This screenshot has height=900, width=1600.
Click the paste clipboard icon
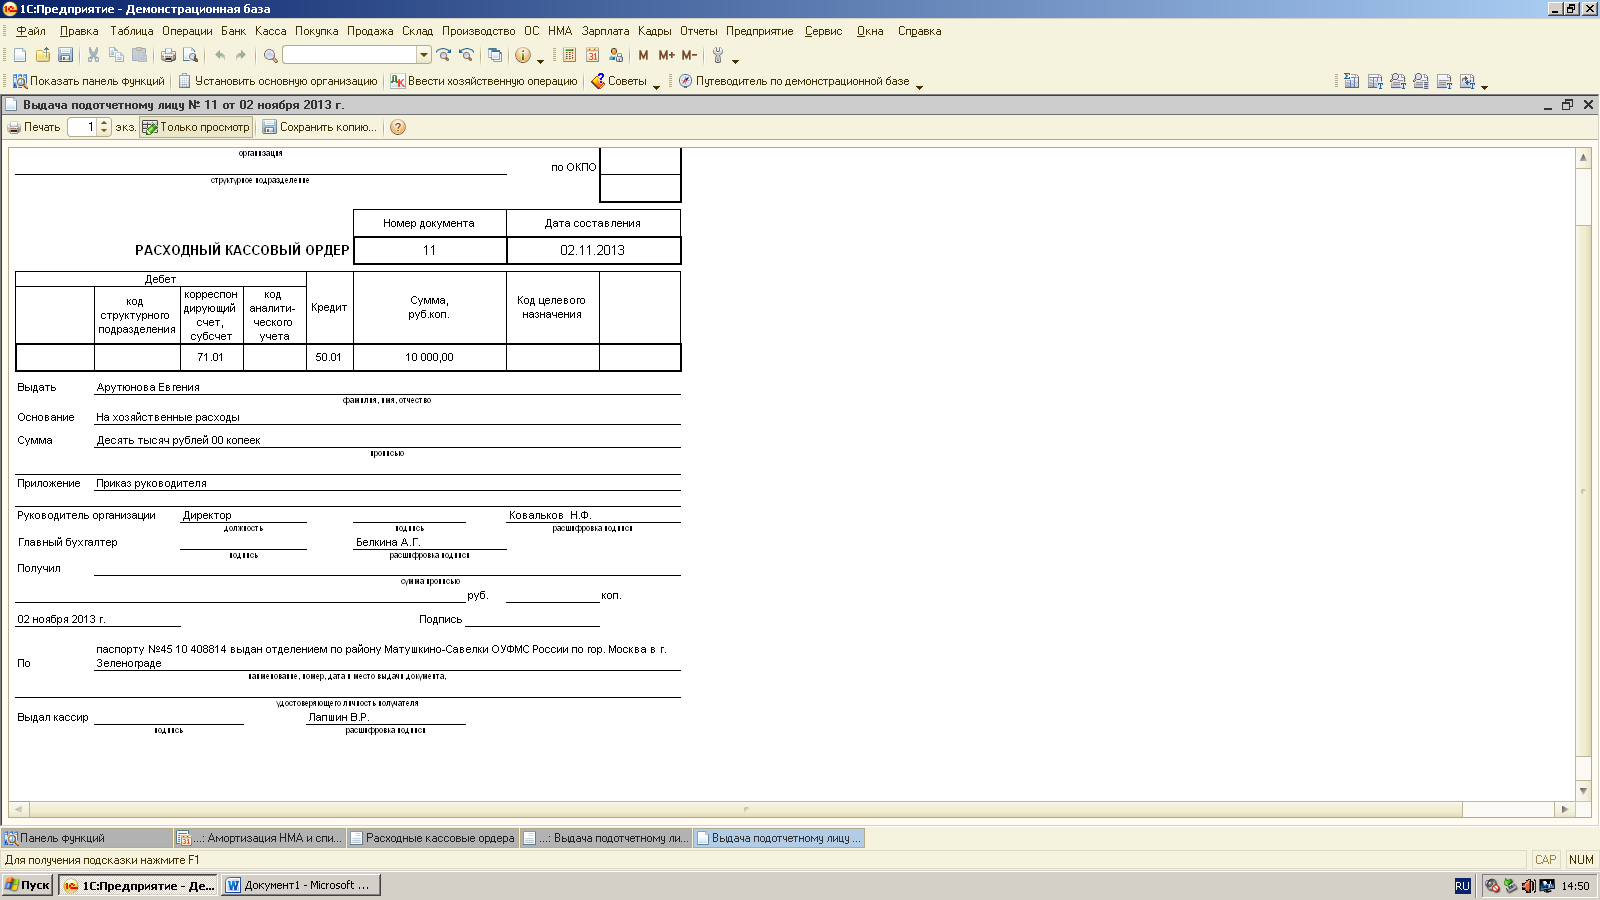[139, 55]
